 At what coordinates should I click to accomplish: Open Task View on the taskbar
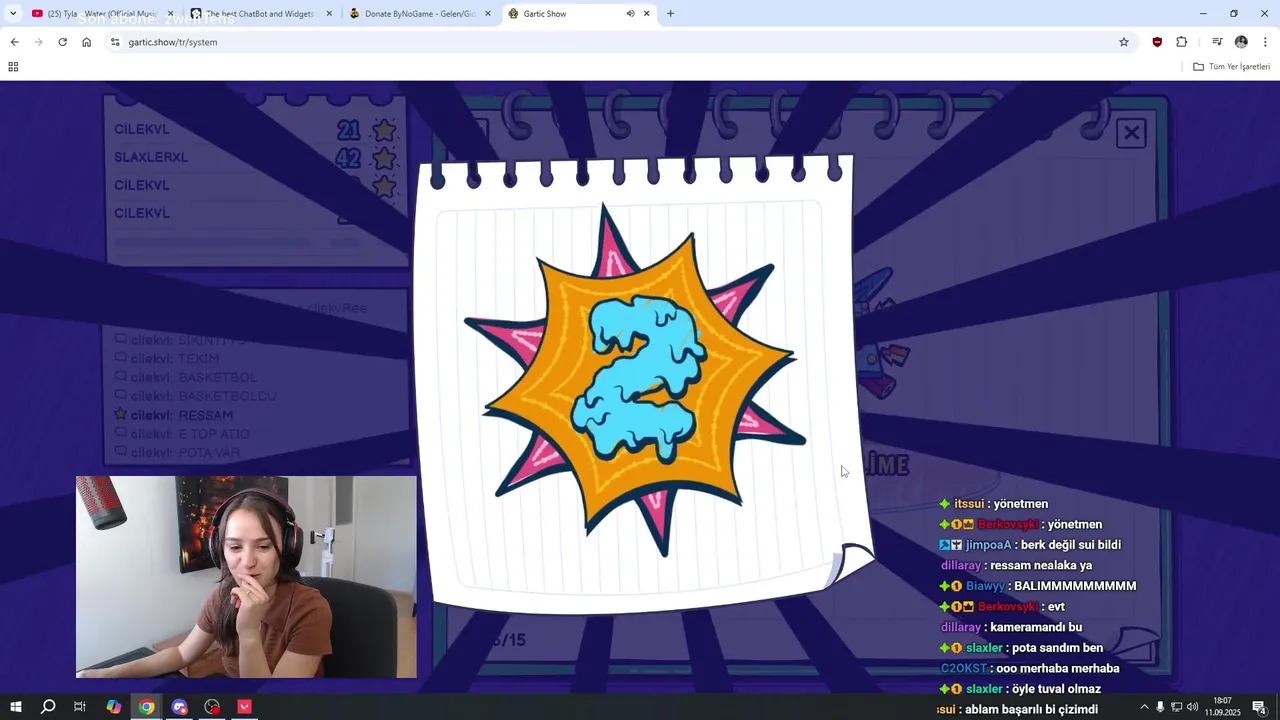point(80,707)
